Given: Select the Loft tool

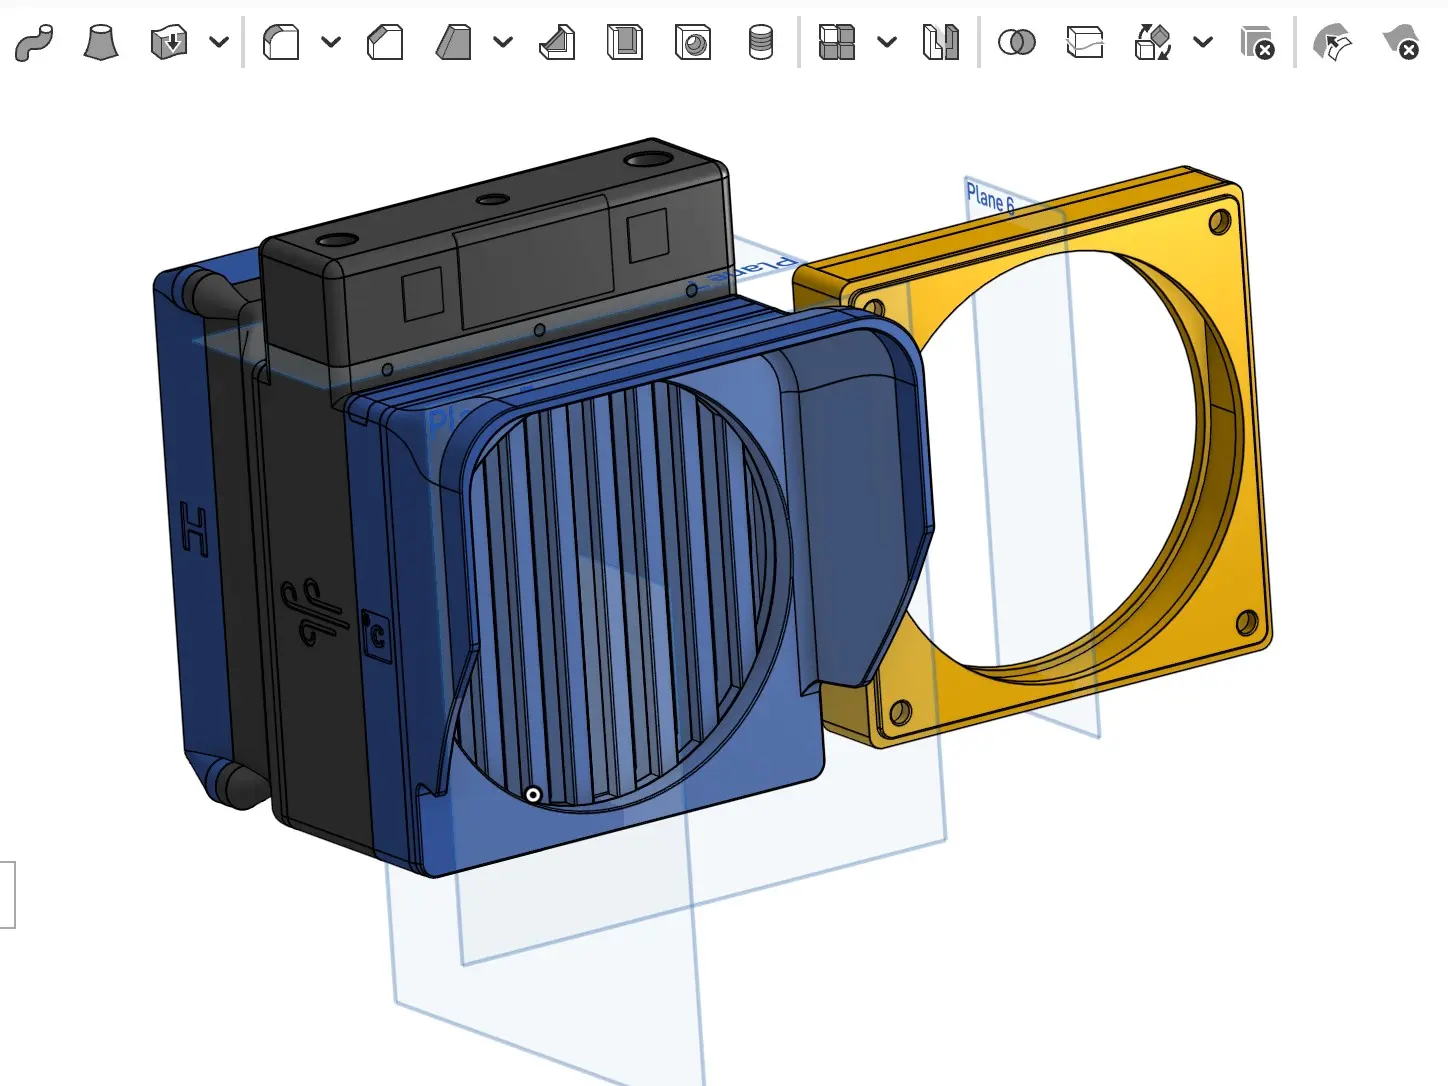Looking at the screenshot, I should pos(101,42).
